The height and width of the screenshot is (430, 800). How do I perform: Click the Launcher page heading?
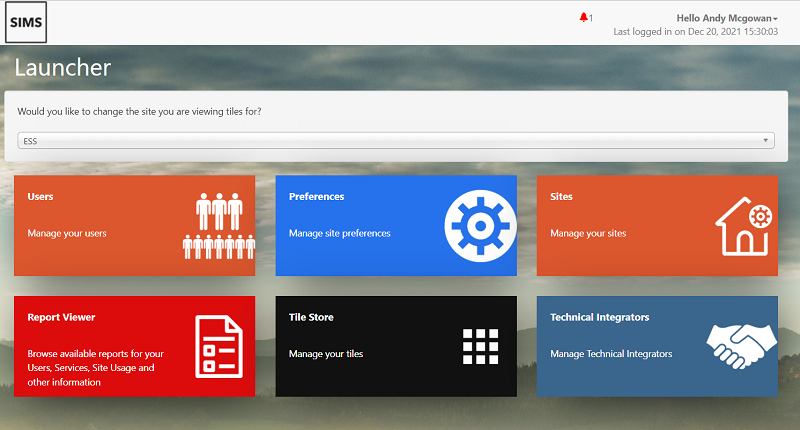62,67
